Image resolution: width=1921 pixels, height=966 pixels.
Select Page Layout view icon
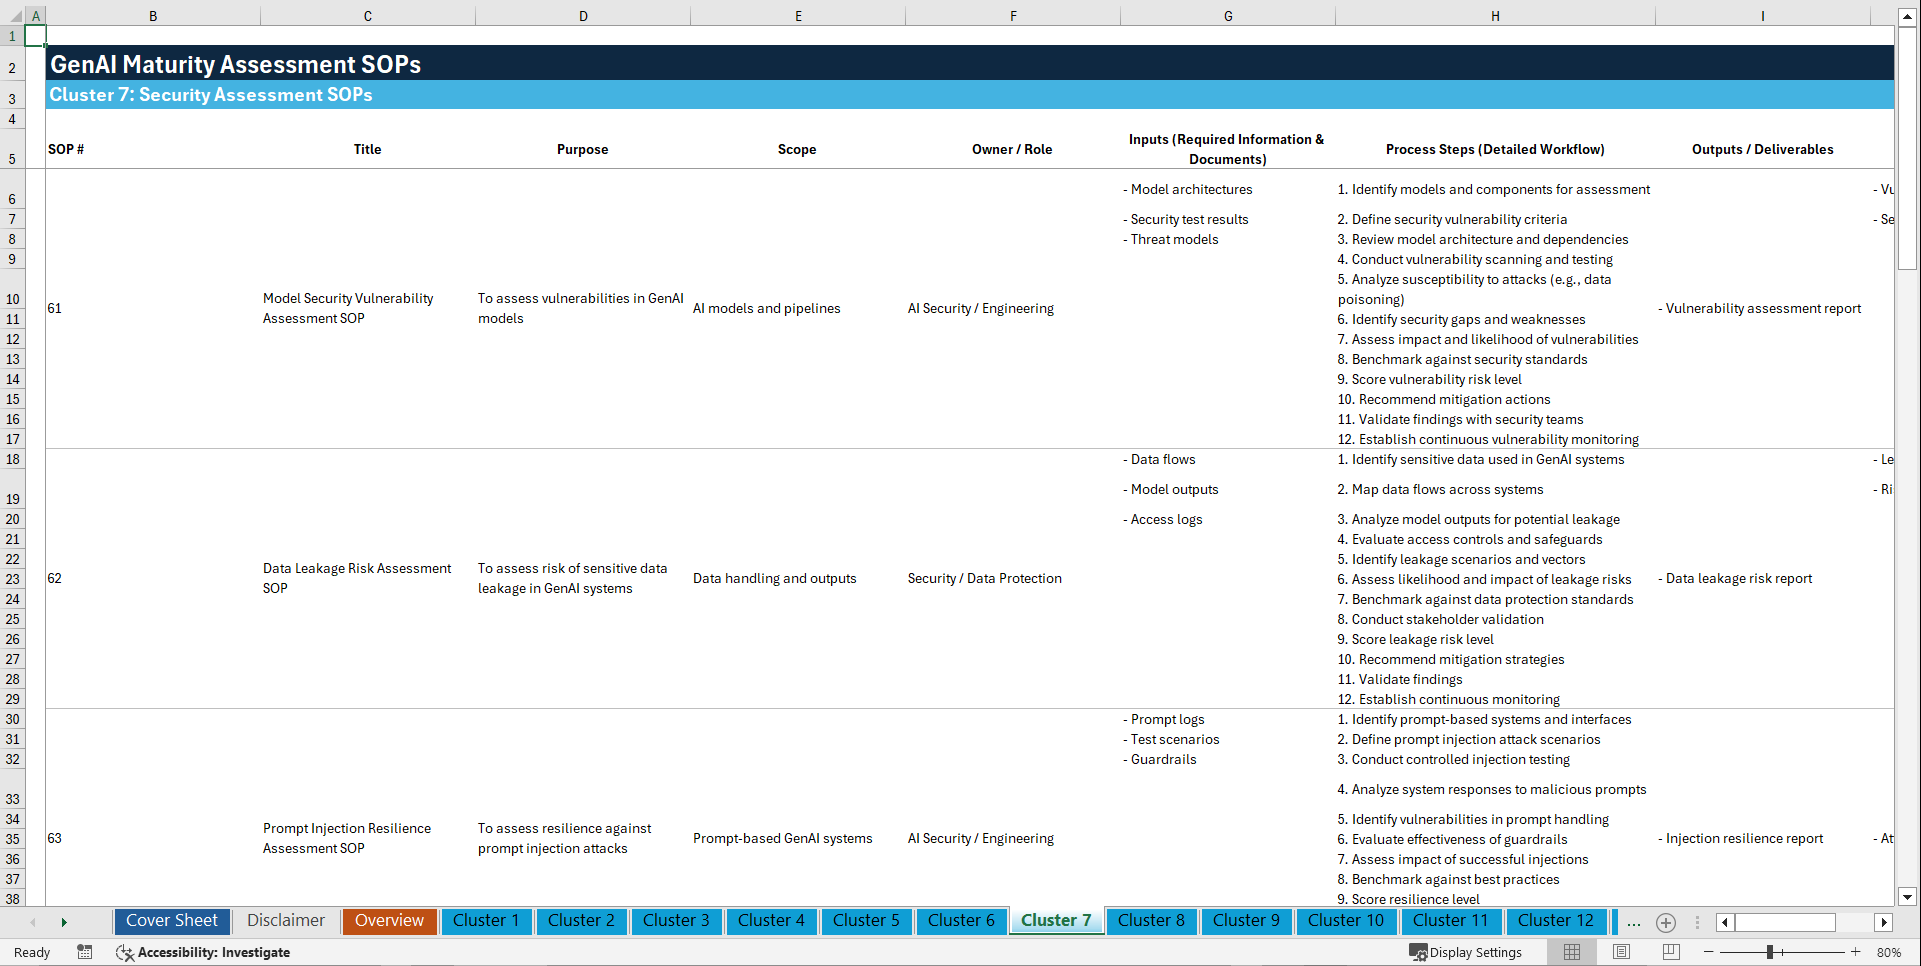click(1621, 952)
